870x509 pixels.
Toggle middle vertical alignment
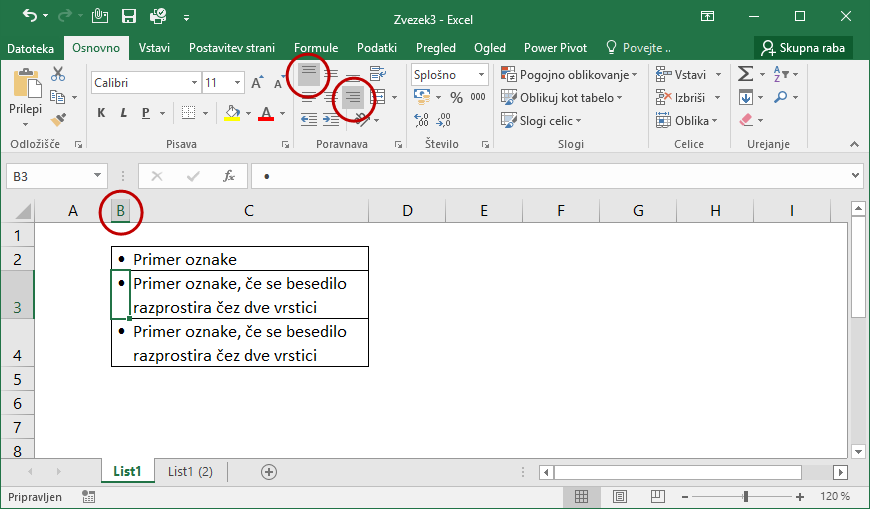coord(331,73)
